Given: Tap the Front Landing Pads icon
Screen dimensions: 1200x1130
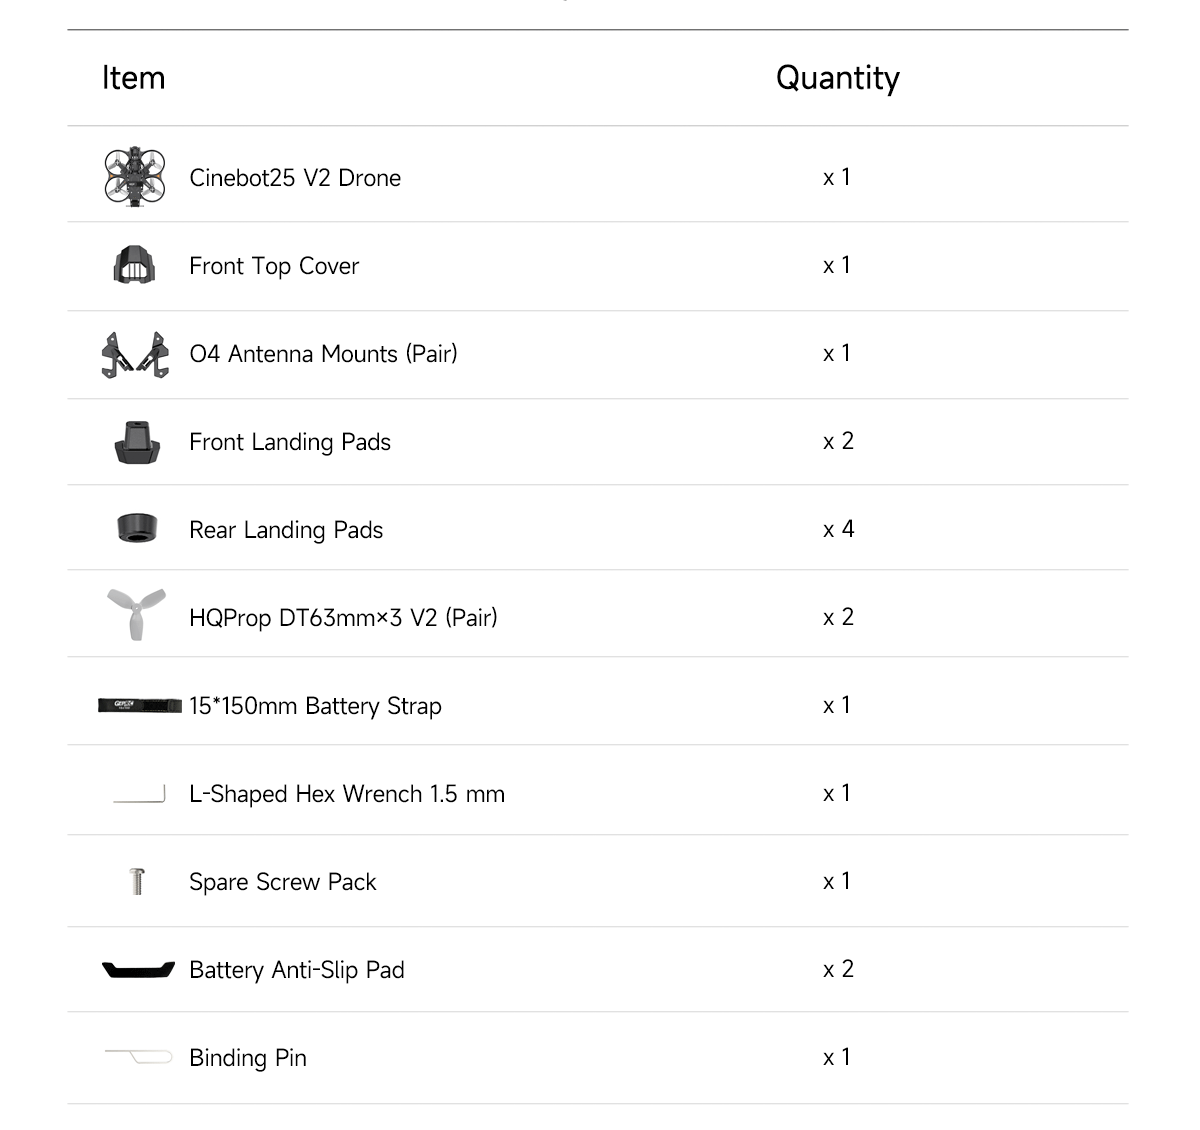Looking at the screenshot, I should (137, 442).
